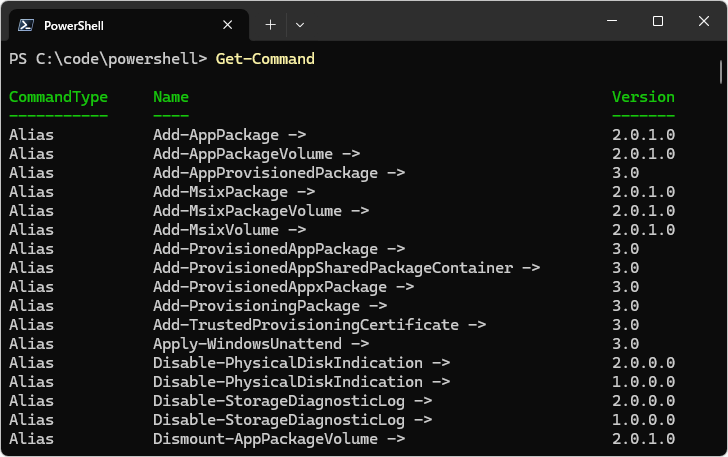
Task: Open a new tab with the plus button
Action: coord(270,25)
